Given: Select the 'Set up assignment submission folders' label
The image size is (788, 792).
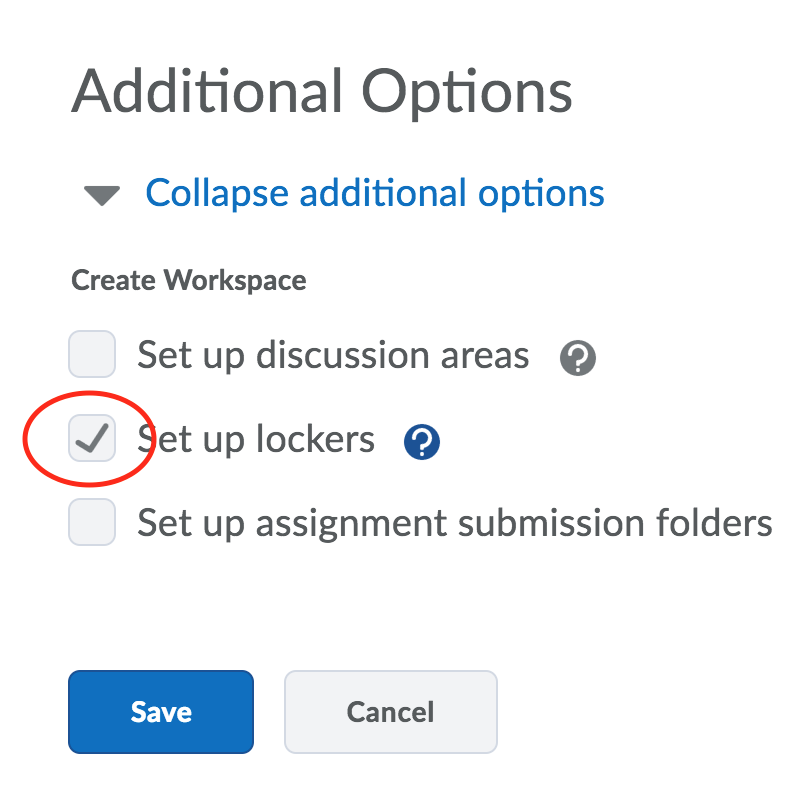Looking at the screenshot, I should (455, 522).
